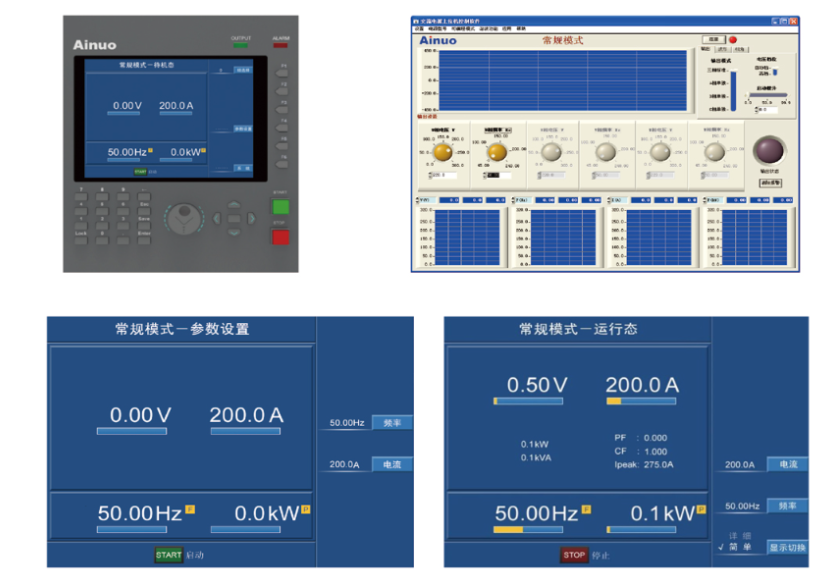Click the red STOP label in running screen
The width and height of the screenshot is (836, 581).
tap(574, 554)
